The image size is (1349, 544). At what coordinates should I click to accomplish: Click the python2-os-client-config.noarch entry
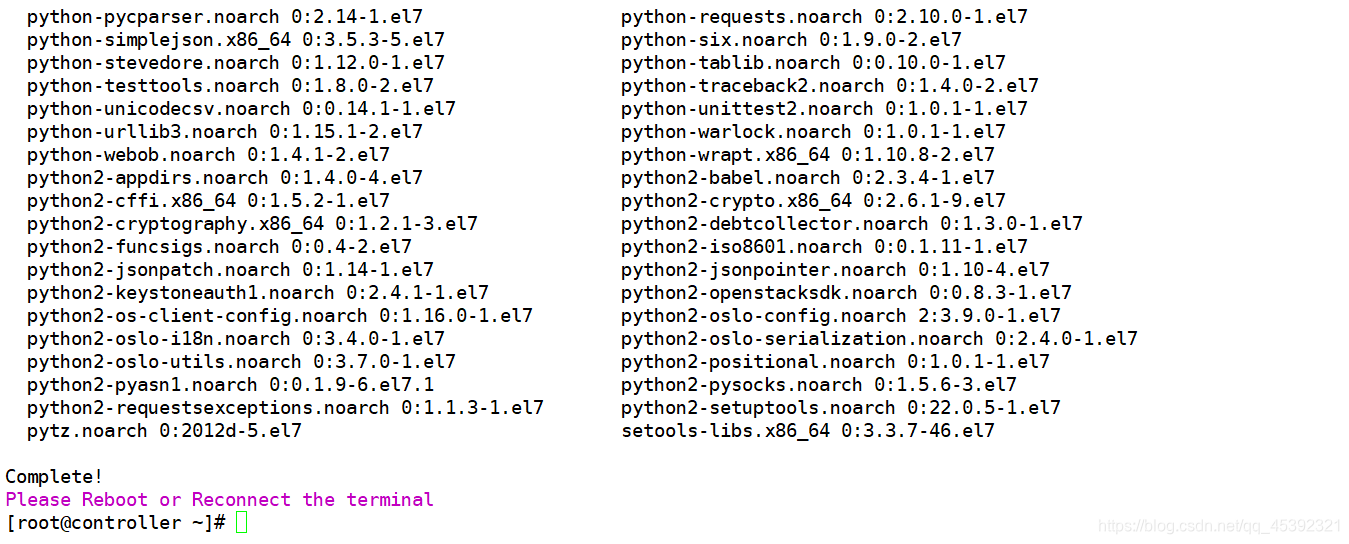(279, 316)
